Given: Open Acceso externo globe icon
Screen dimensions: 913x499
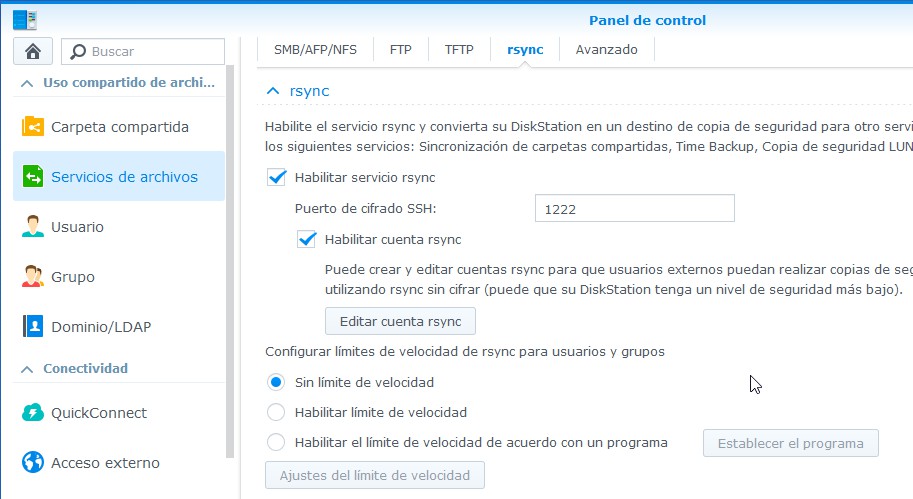Looking at the screenshot, I should 33,463.
